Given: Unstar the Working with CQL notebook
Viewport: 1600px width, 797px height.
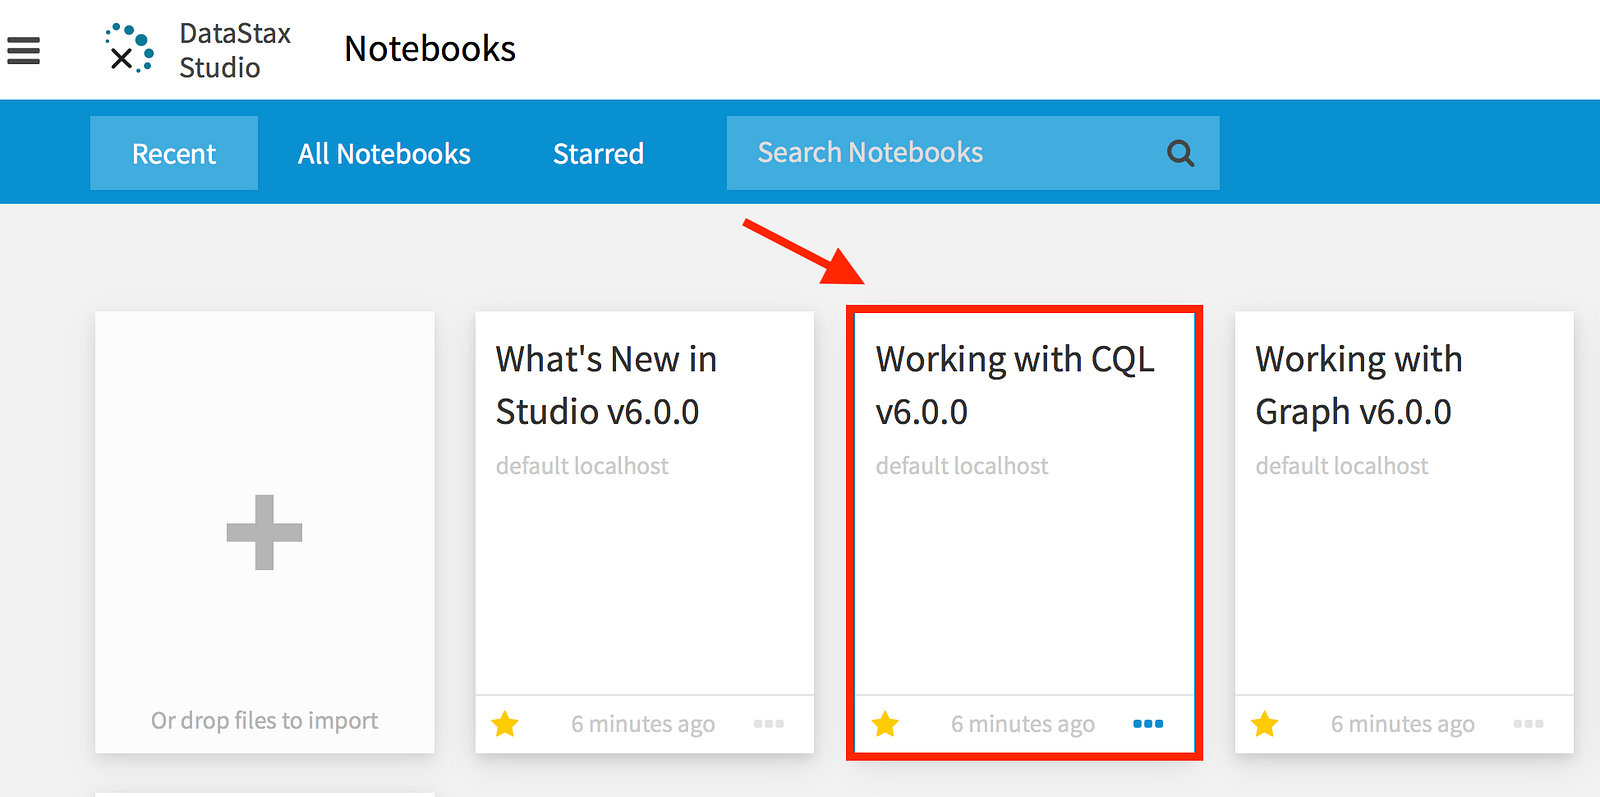Looking at the screenshot, I should click(885, 724).
